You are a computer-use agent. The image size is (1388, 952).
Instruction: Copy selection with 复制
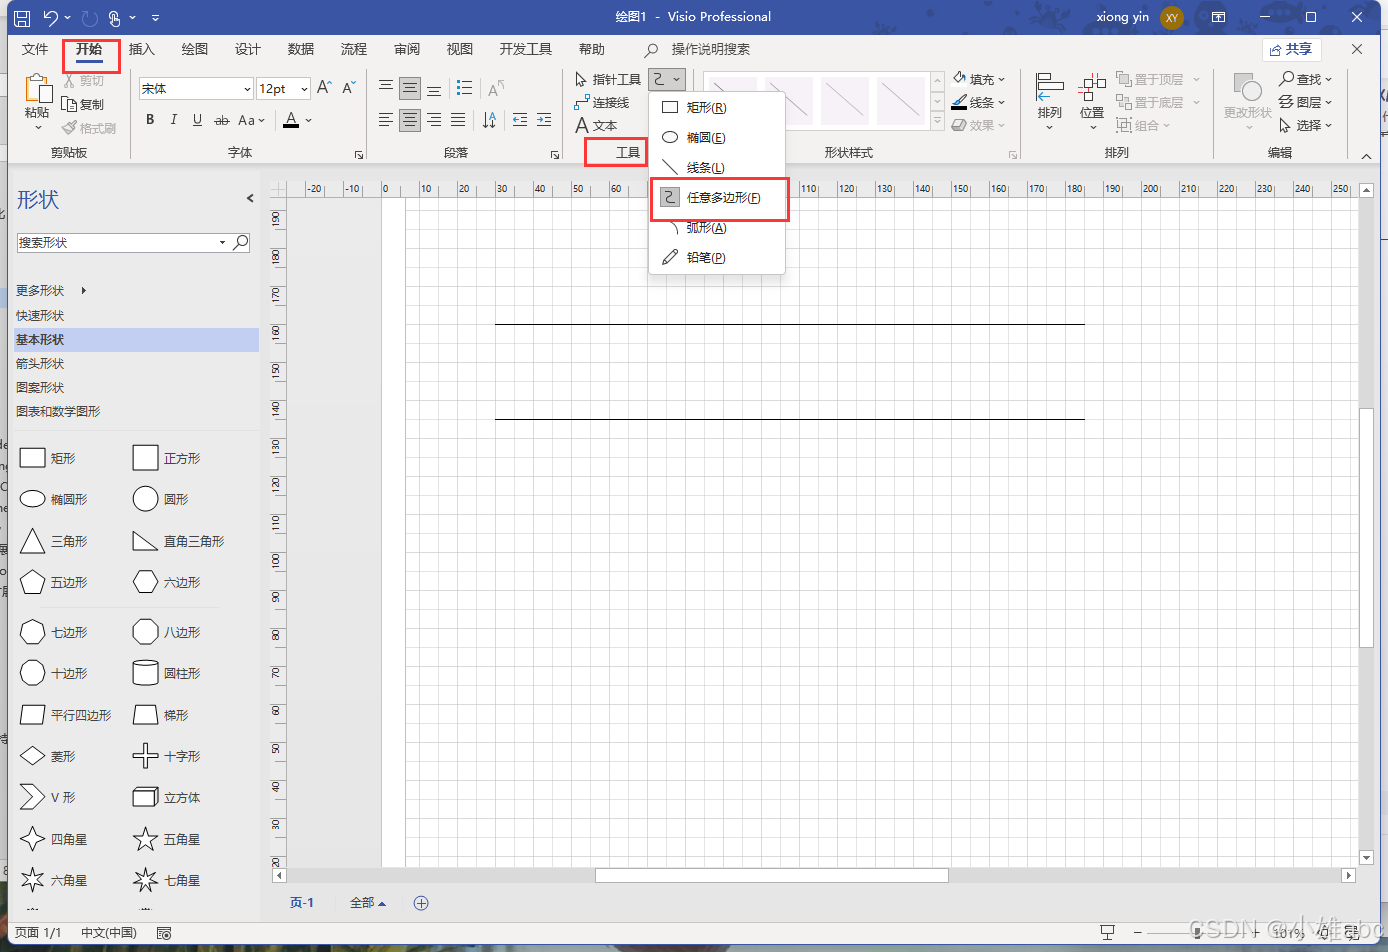tap(83, 104)
